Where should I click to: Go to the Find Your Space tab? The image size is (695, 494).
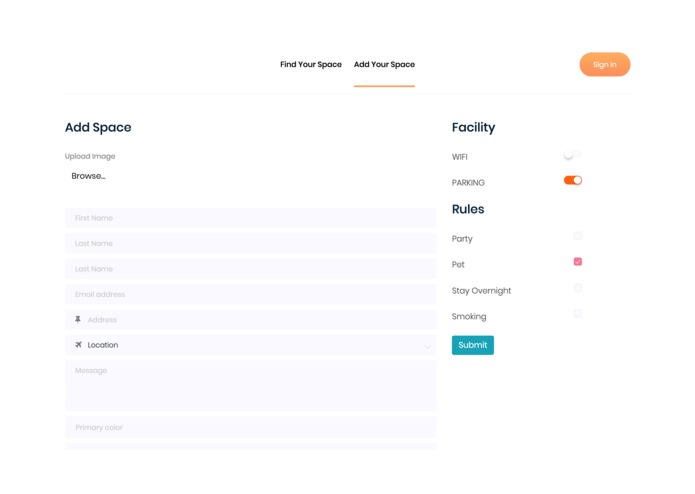click(x=311, y=64)
